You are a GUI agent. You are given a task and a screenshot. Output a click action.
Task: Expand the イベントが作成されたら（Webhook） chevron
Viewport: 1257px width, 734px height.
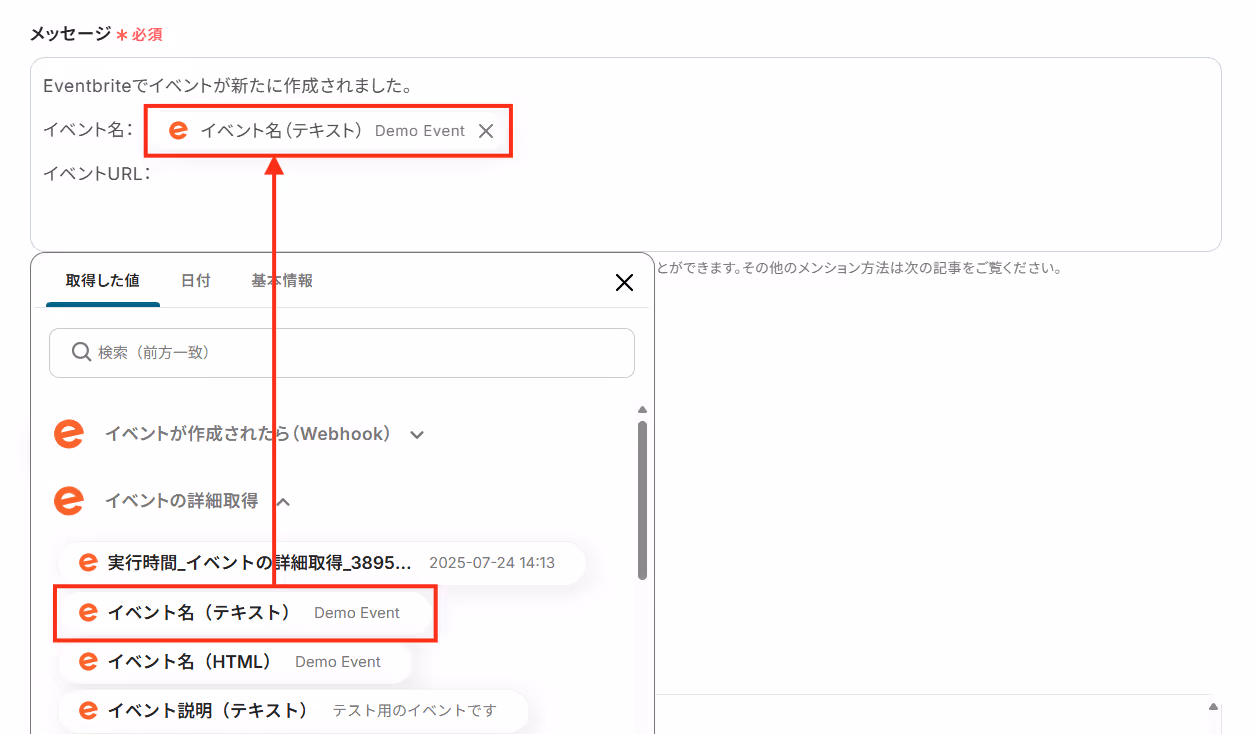click(x=418, y=435)
